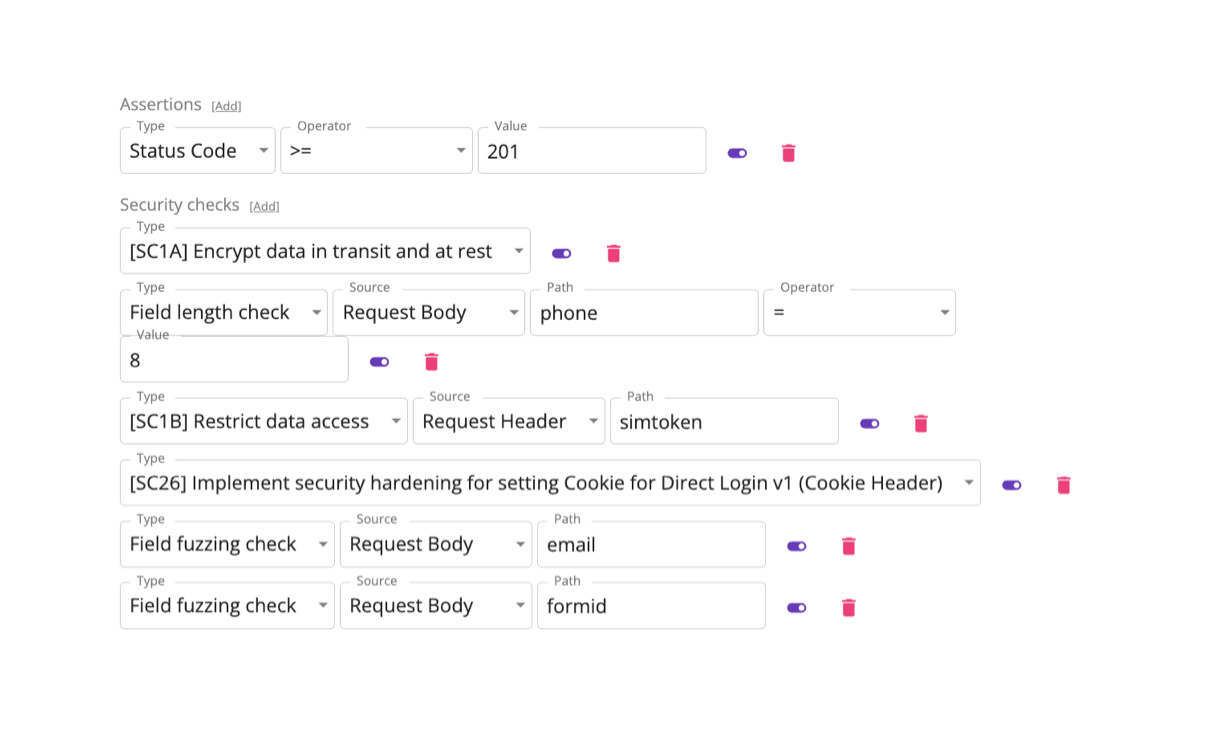The image size is (1222, 754).
Task: Open the Status Code type dropdown
Action: (x=198, y=151)
